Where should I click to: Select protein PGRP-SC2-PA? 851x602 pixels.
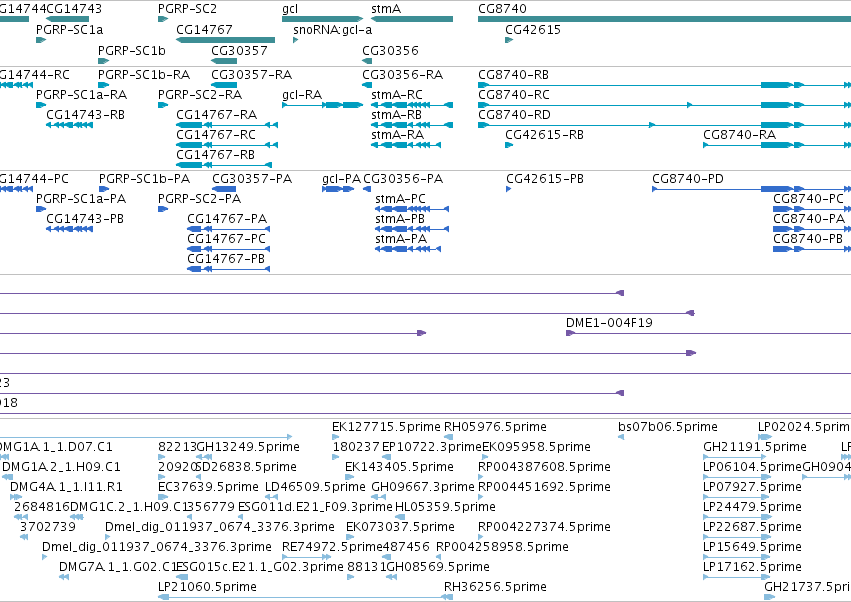click(x=163, y=209)
